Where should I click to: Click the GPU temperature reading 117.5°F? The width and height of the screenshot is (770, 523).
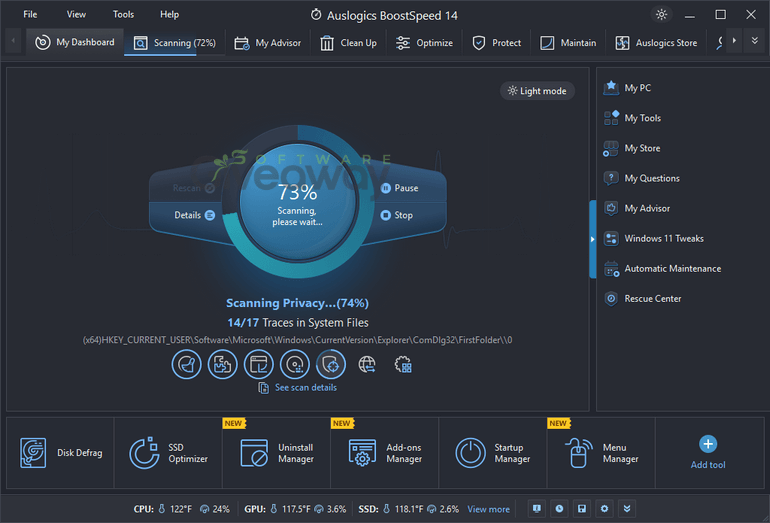click(296, 509)
